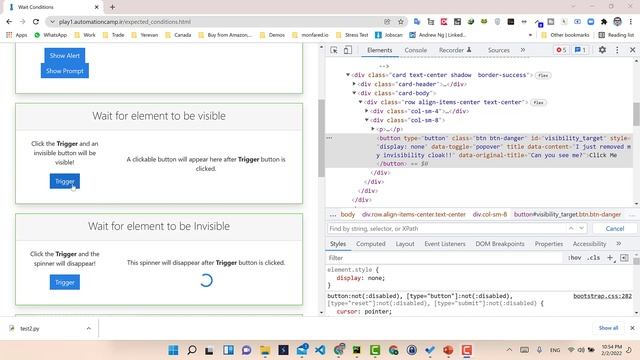Click the display: none style declaration

tap(360, 278)
